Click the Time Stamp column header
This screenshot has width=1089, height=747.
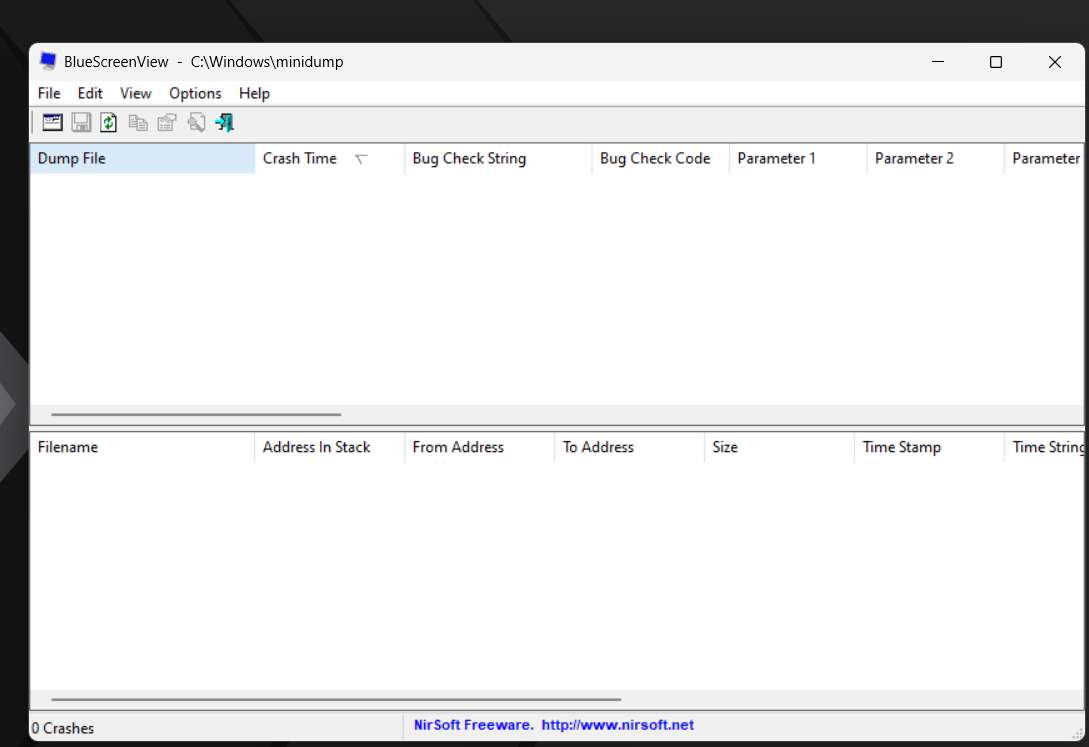pyautogui.click(x=929, y=447)
